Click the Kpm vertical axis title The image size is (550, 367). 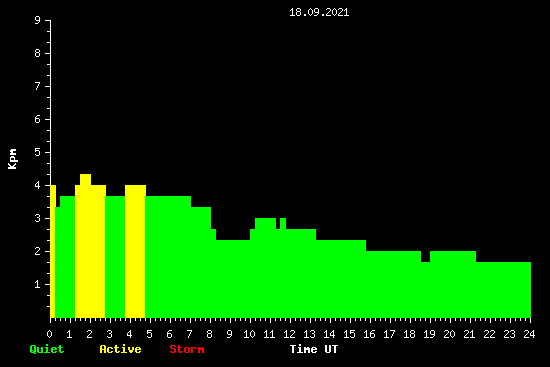13,159
